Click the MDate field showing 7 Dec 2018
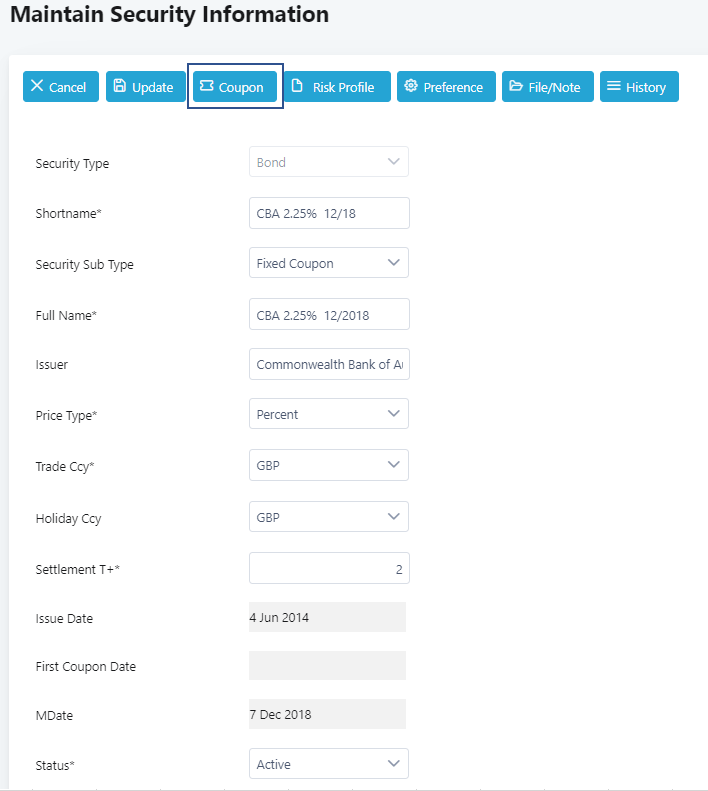 (327, 714)
